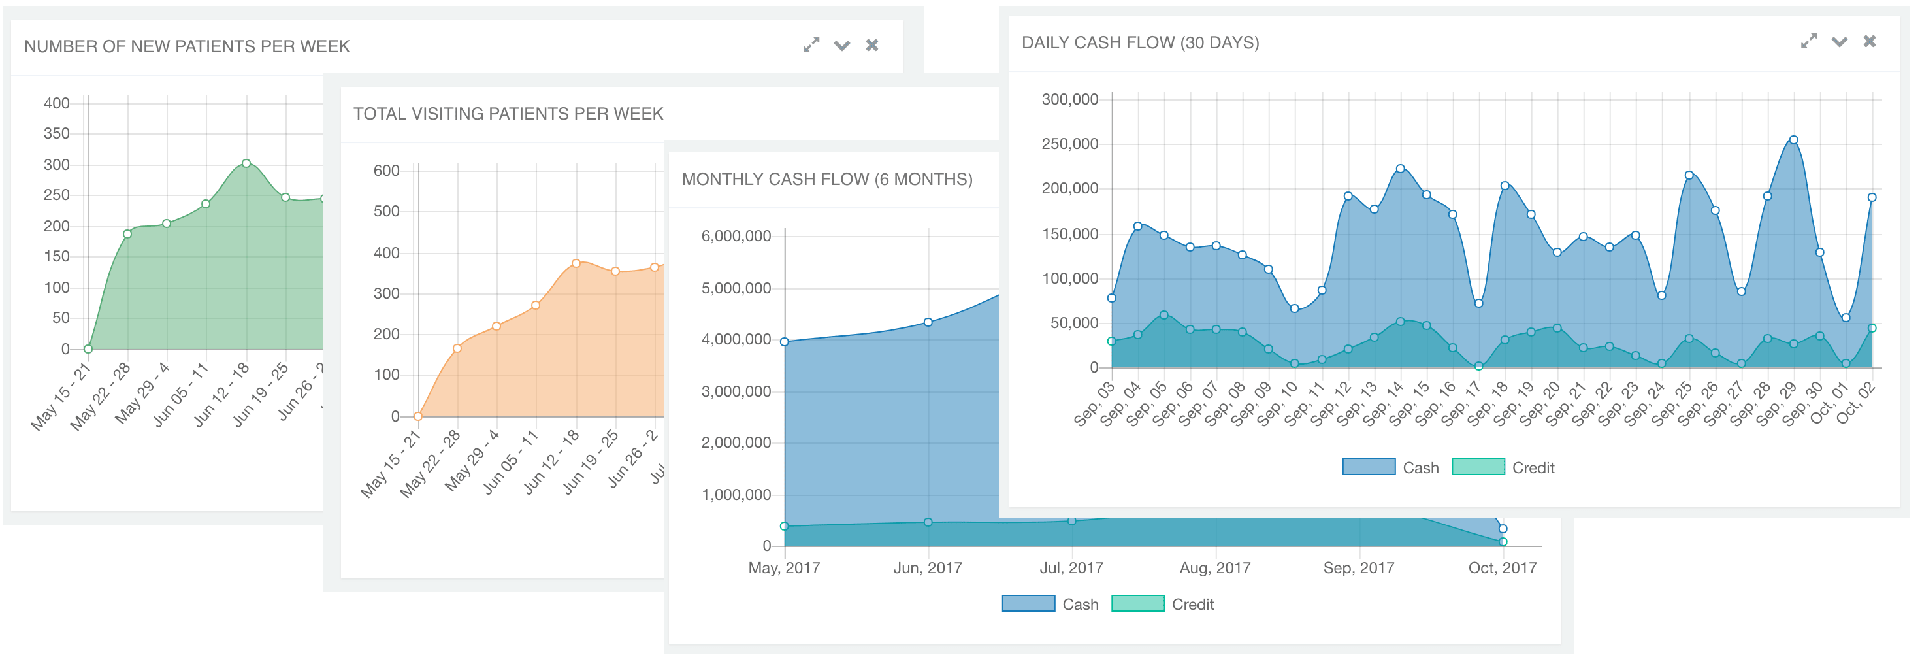1920x666 pixels.
Task: Click 'Daily Cash Flow (30 Days)' title
Action: point(1140,42)
